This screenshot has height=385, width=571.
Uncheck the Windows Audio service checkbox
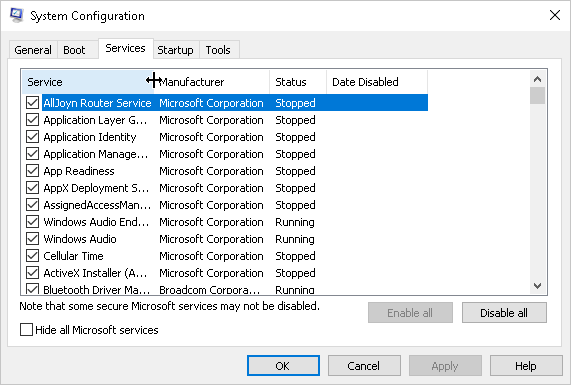(x=32, y=239)
